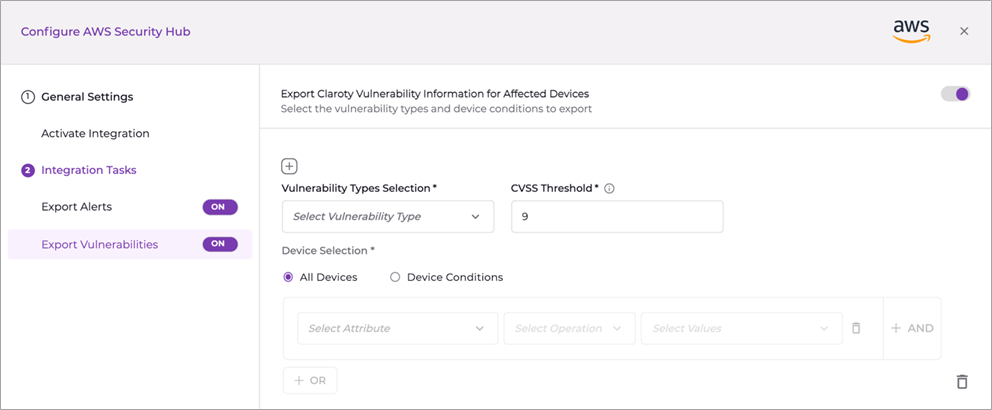Open Integration Tasks section

tap(89, 171)
